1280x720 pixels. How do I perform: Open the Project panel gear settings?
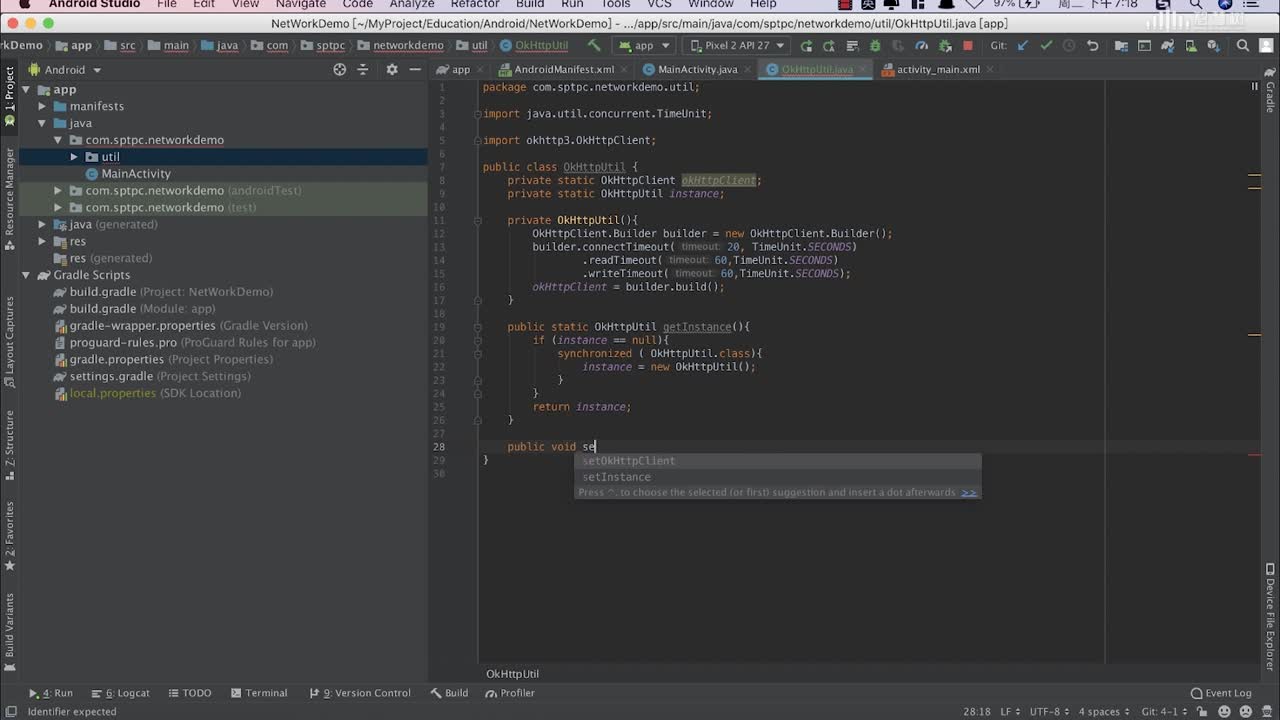(x=392, y=69)
